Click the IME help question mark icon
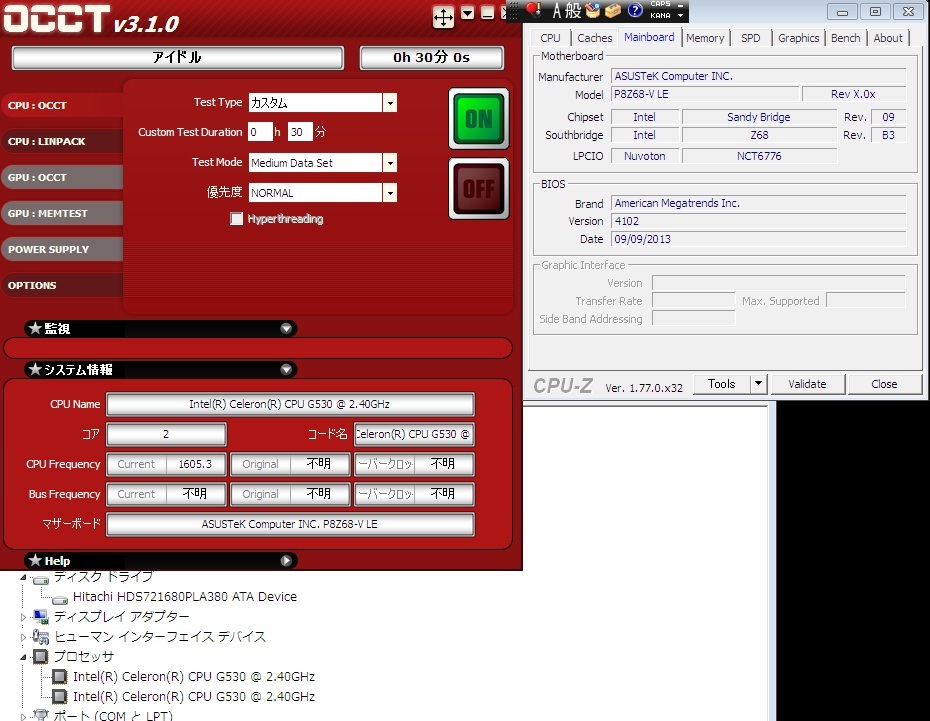The image size is (930, 721). [x=635, y=10]
